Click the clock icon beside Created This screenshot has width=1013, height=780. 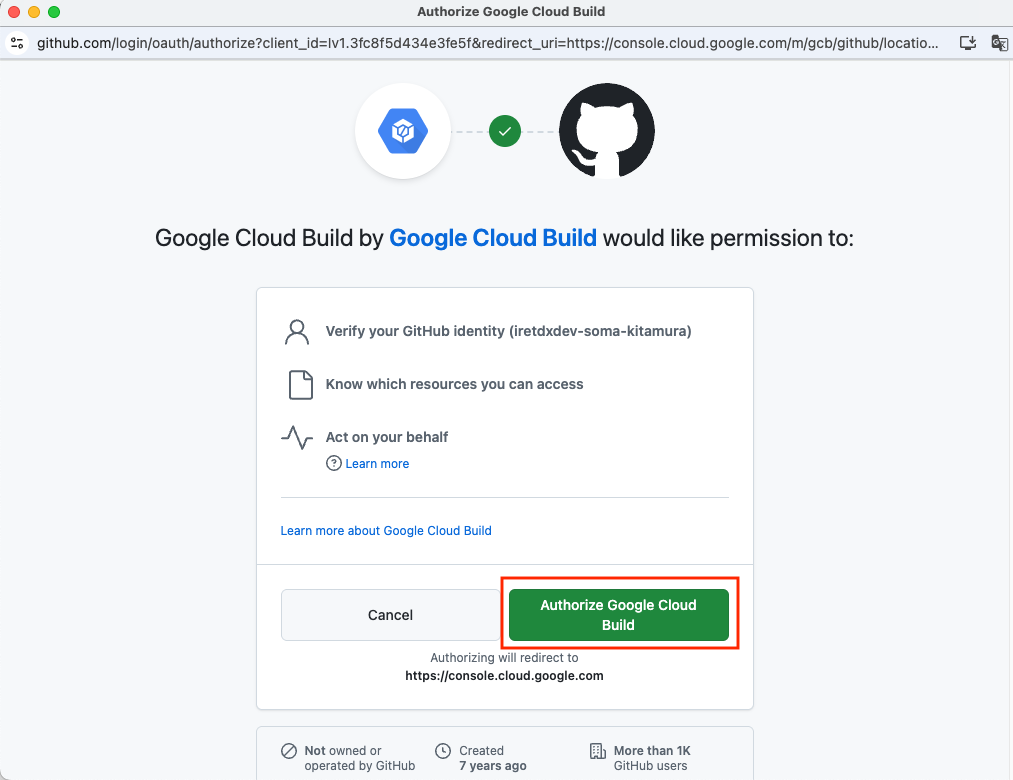[443, 751]
